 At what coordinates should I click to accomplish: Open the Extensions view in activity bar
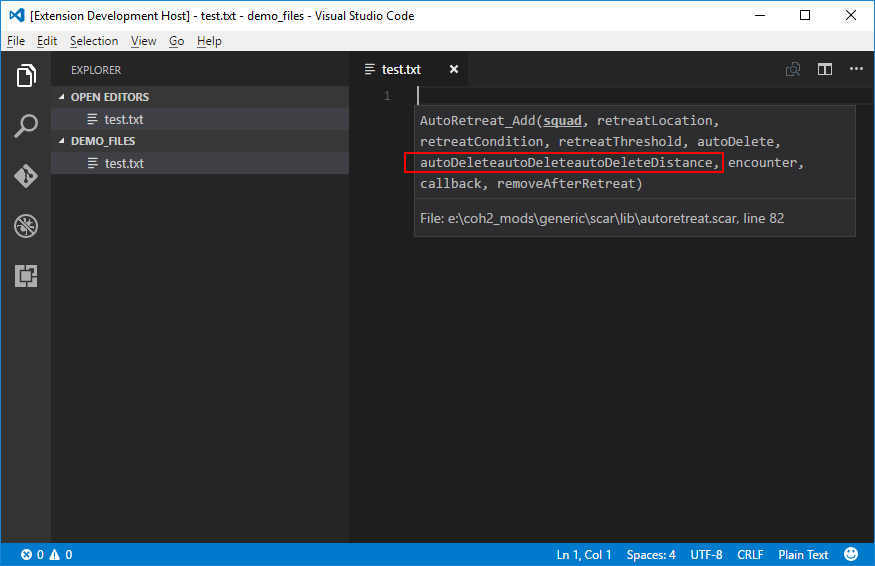(26, 276)
